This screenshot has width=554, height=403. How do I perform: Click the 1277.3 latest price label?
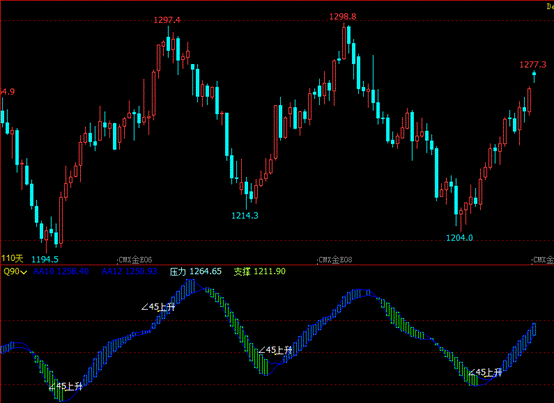pos(533,65)
